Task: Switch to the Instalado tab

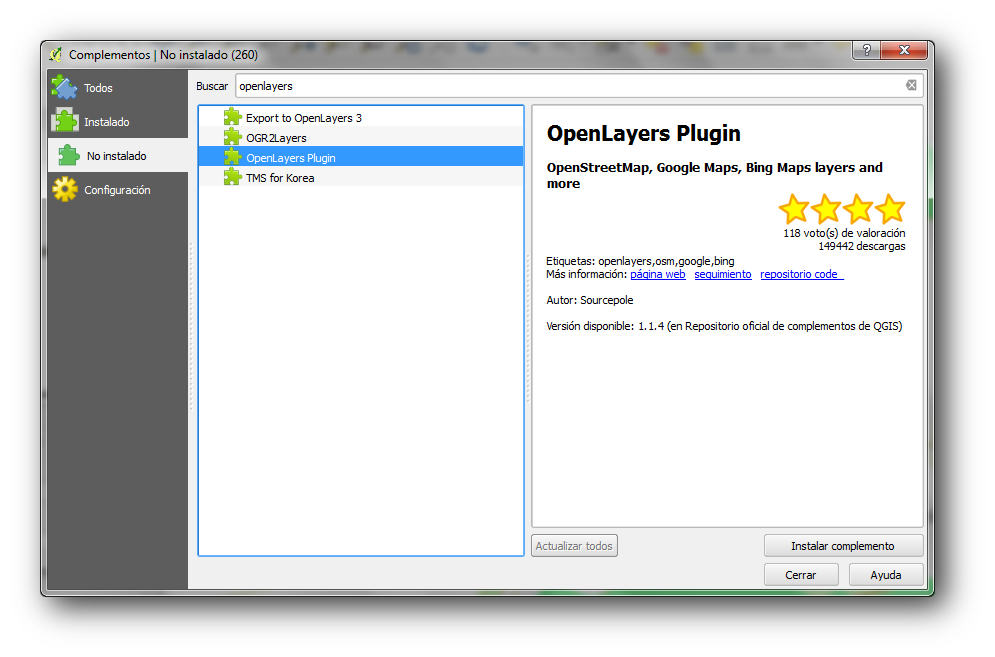Action: tap(118, 121)
